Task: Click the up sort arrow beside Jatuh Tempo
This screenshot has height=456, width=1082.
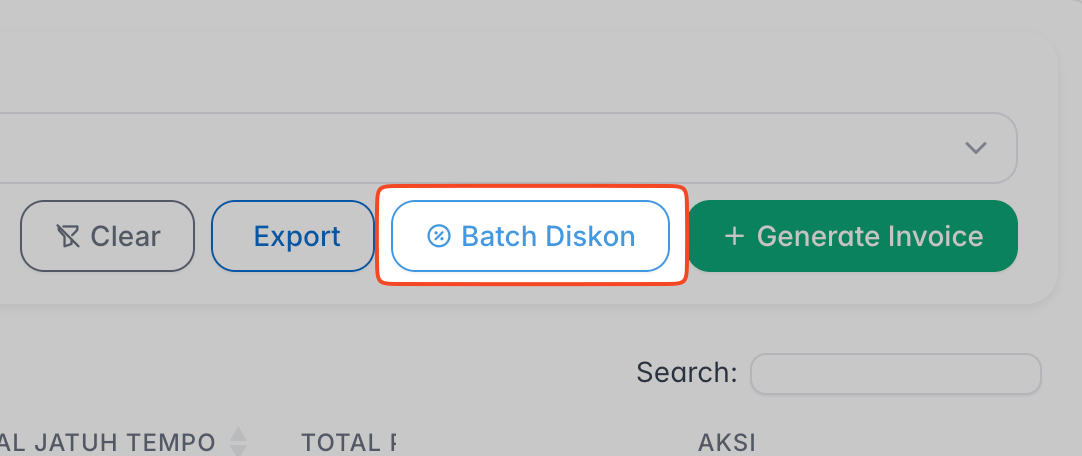Action: (x=238, y=434)
